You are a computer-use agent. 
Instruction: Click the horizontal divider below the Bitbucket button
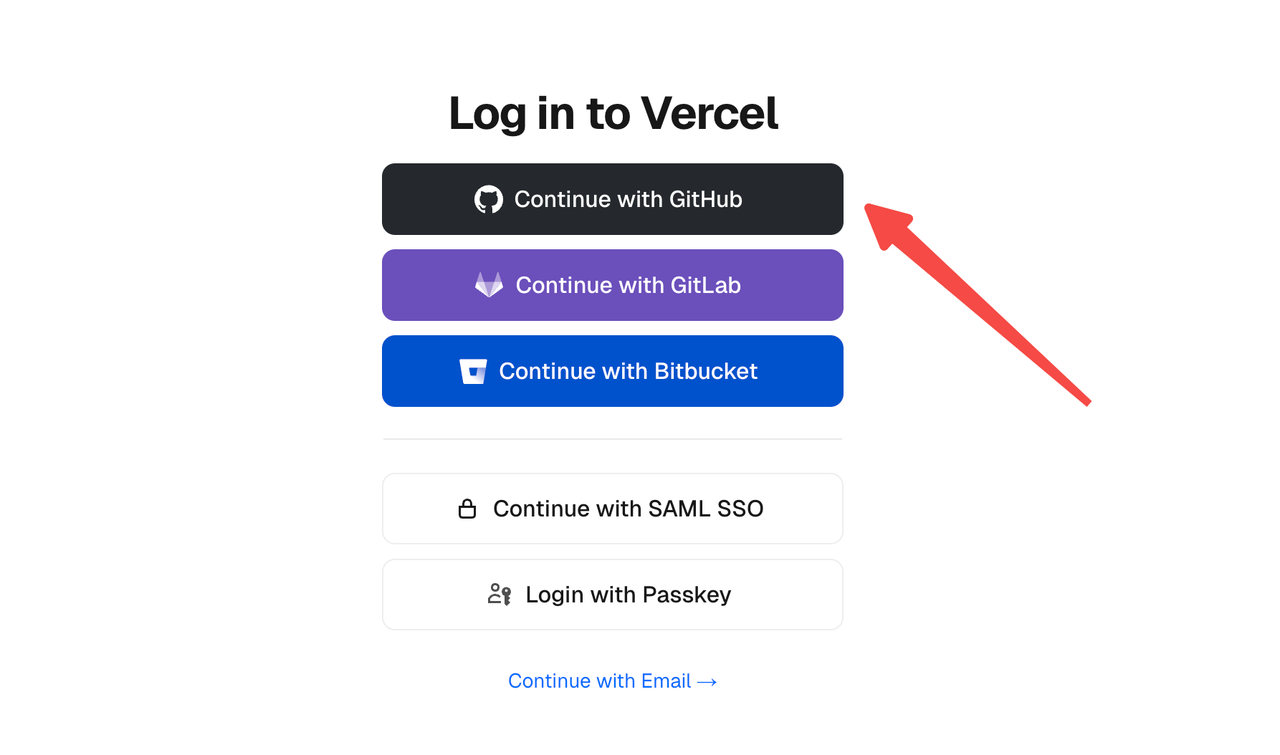(612, 439)
